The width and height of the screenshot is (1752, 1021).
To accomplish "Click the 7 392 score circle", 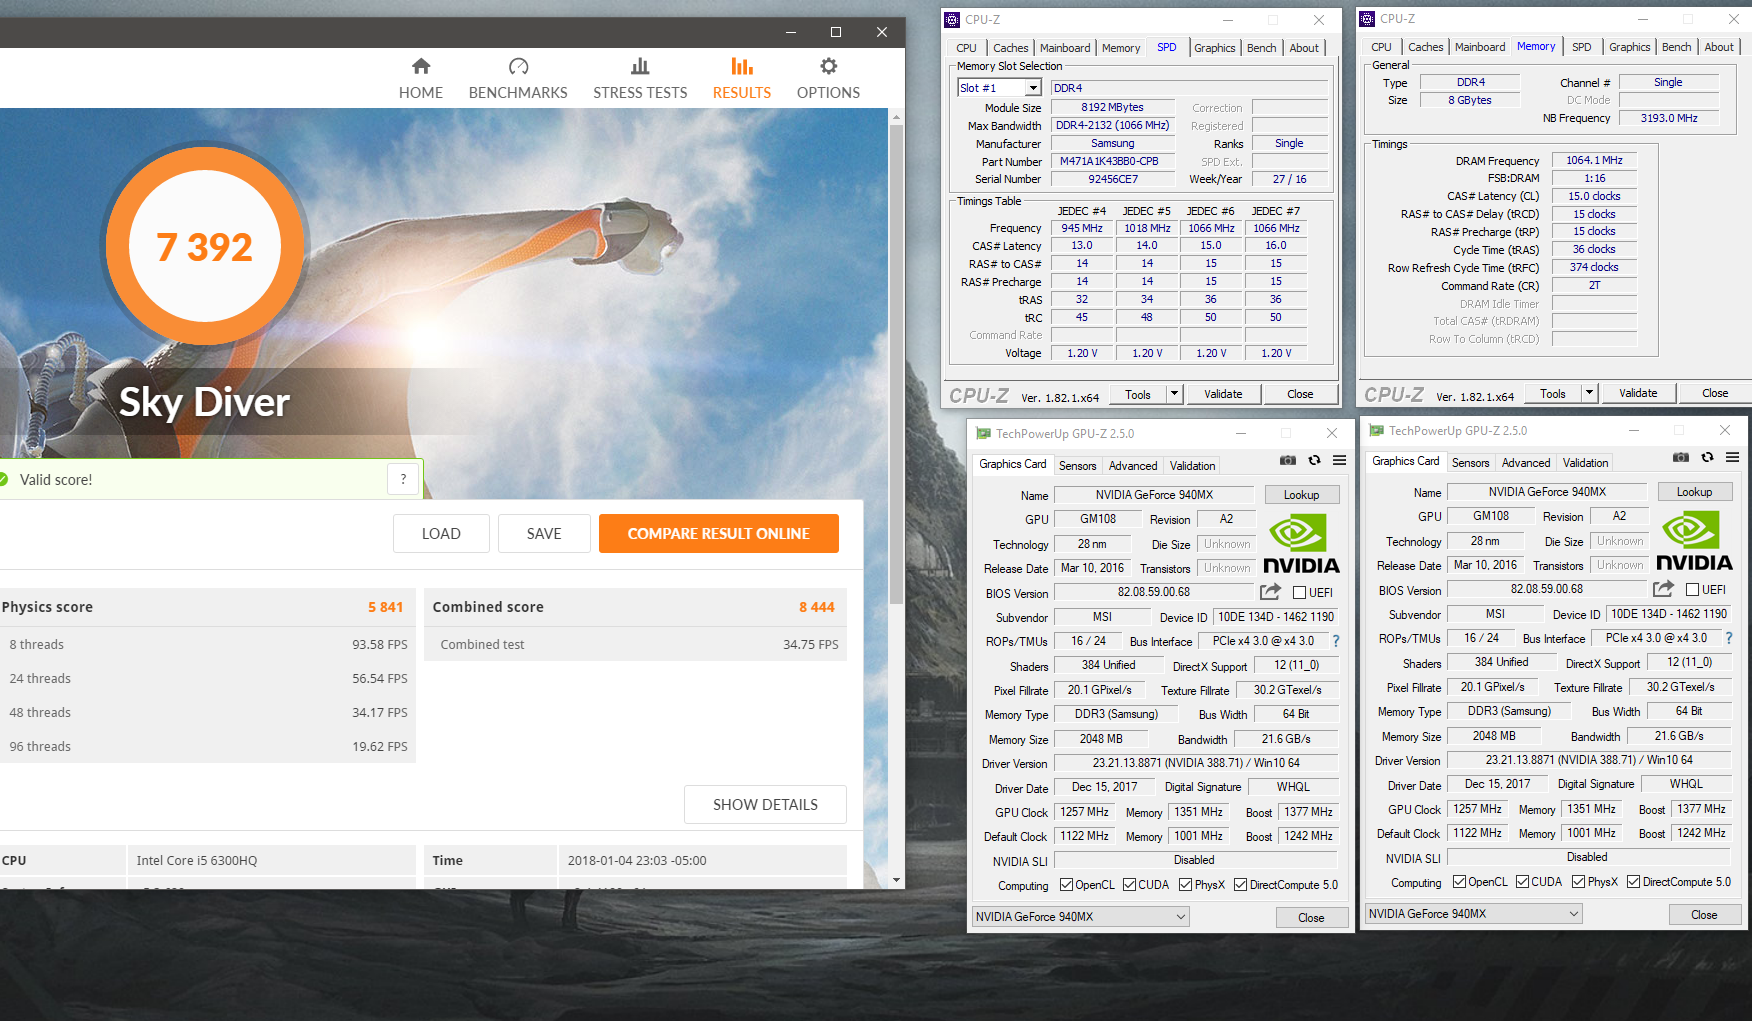I will click(205, 246).
